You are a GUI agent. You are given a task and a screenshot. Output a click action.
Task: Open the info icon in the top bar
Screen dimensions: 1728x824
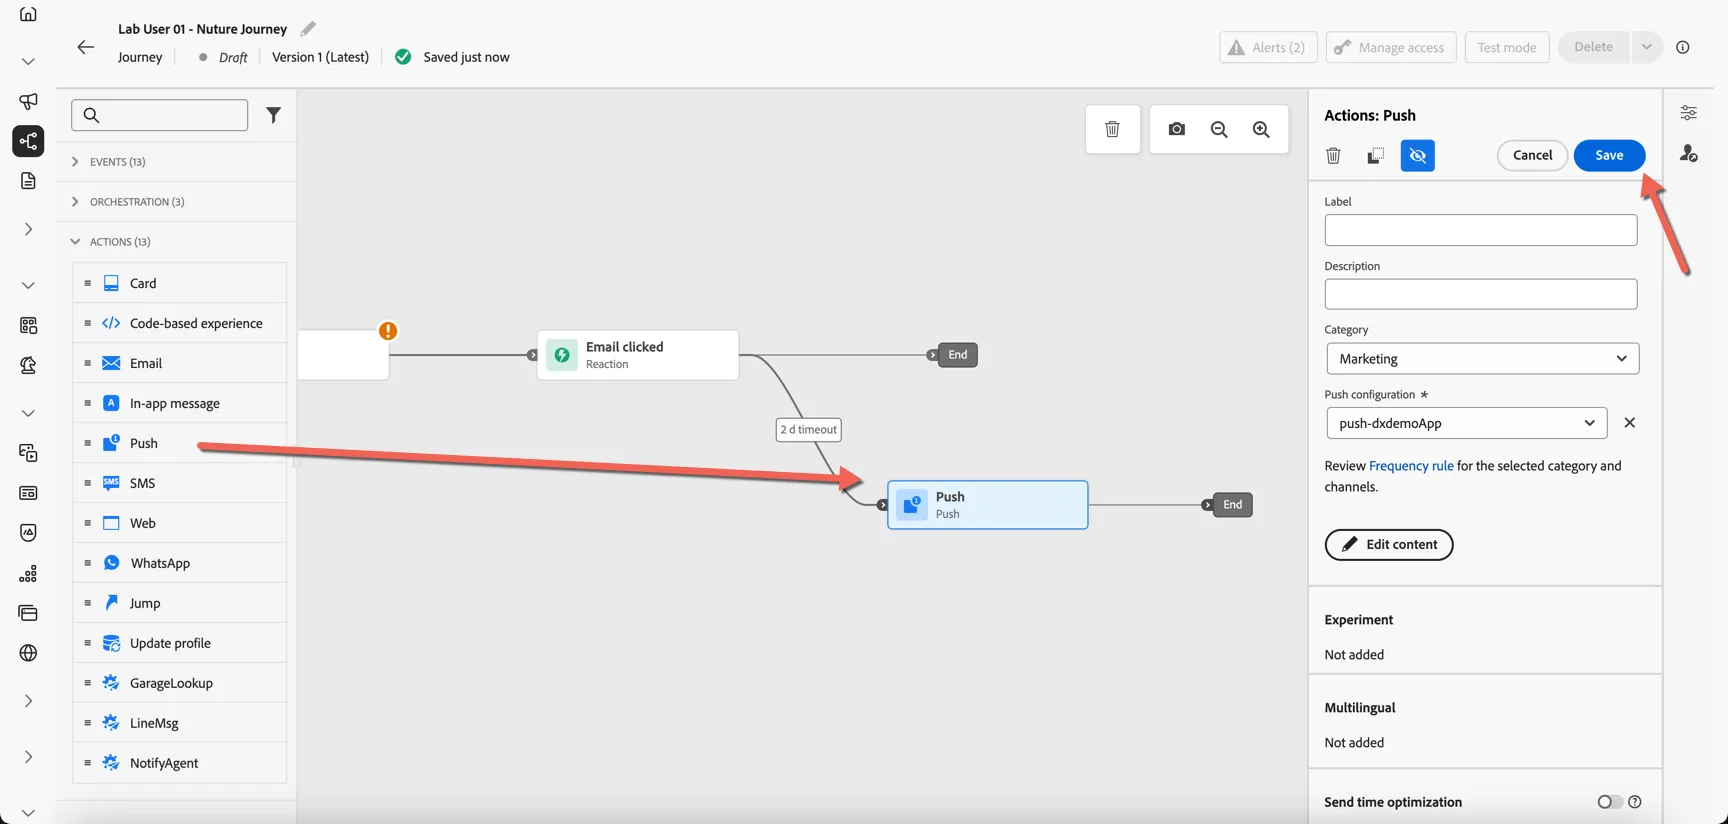tap(1683, 47)
